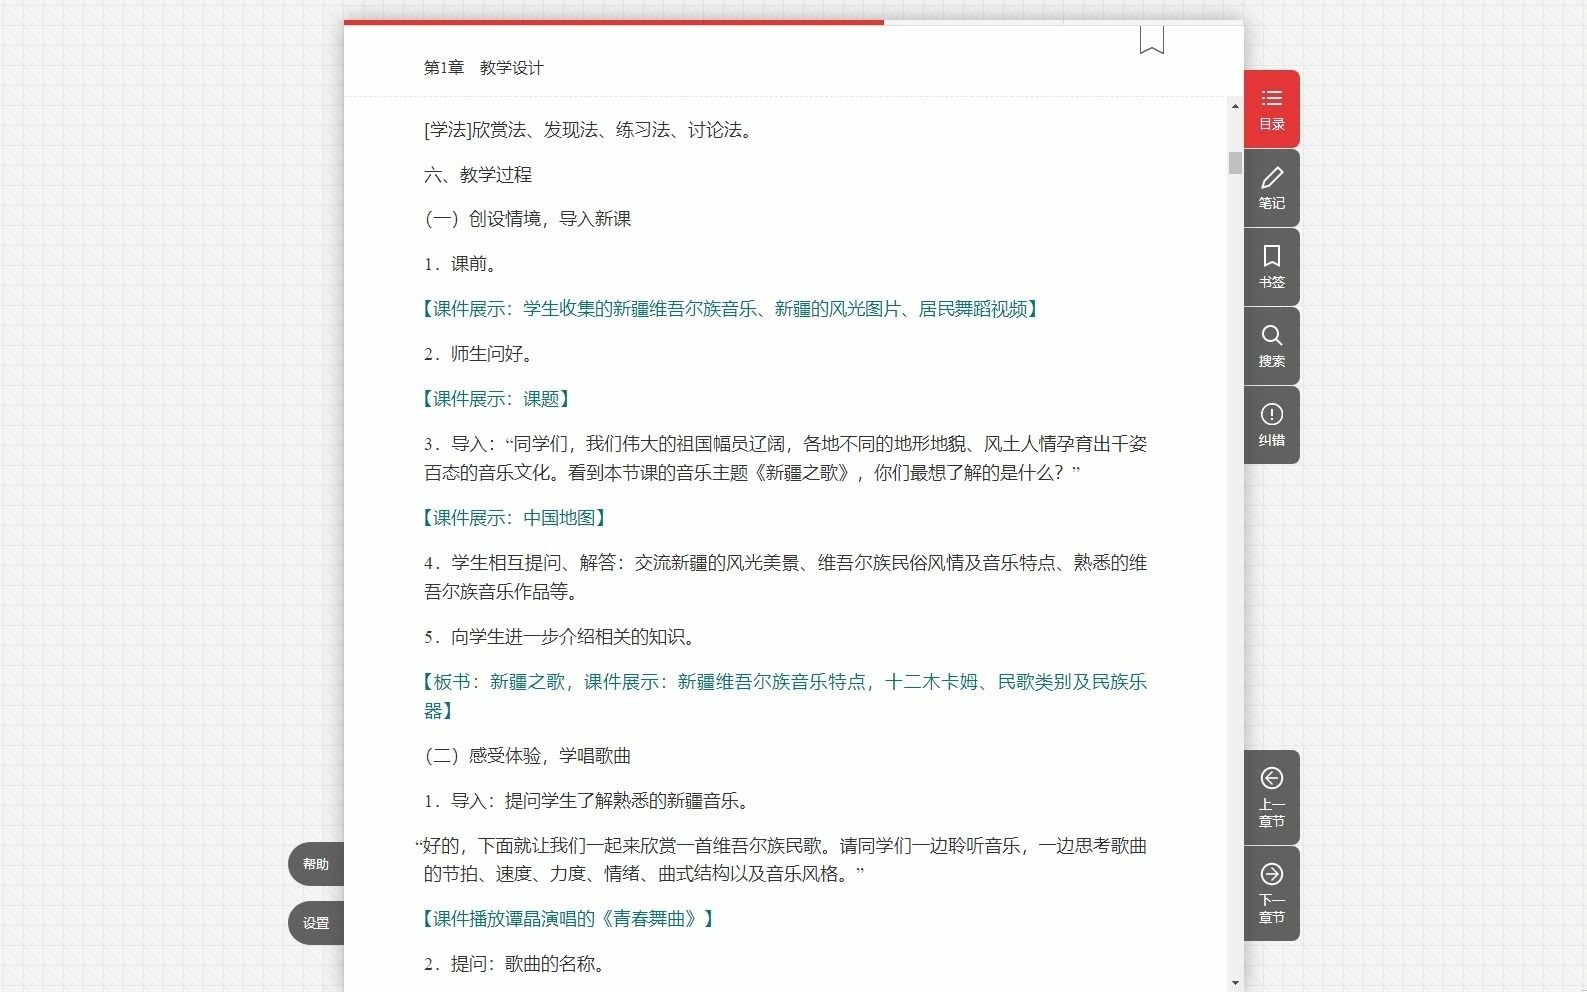
Task: Click line [学法]欣赏法、发现法、练习法、讨论法。
Action: pyautogui.click(x=590, y=130)
